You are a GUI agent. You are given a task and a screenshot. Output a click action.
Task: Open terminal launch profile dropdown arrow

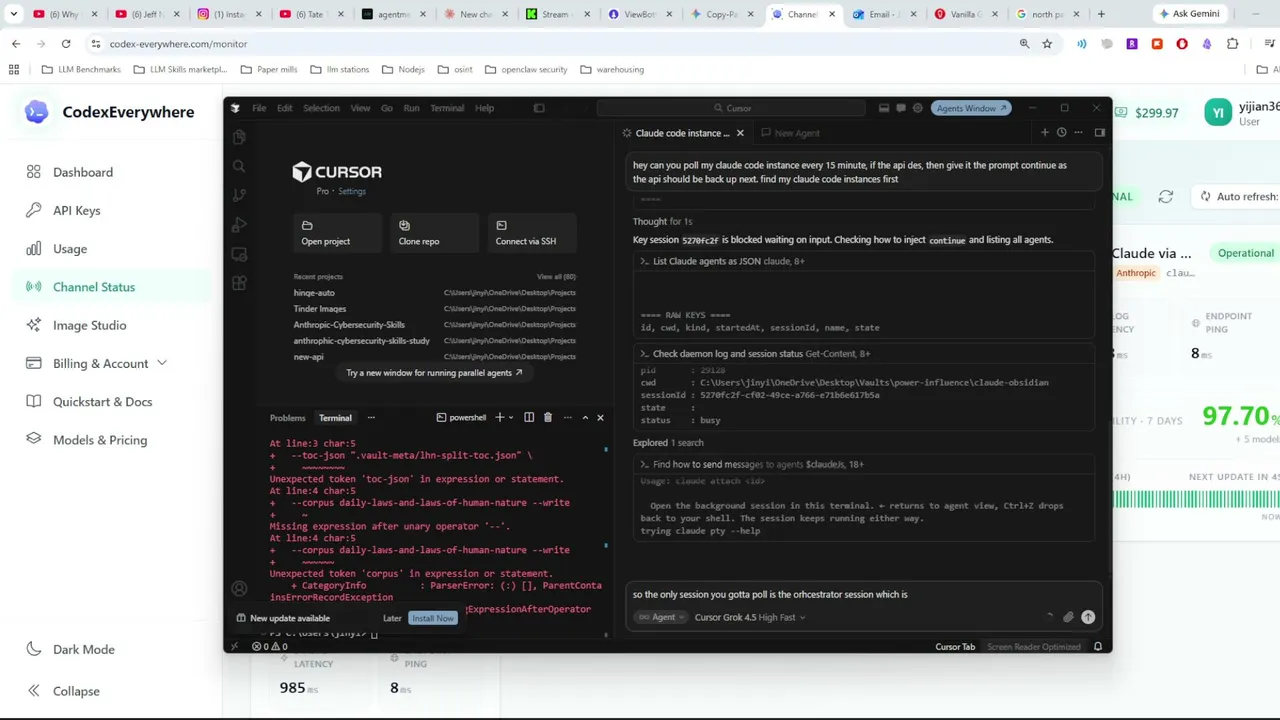511,417
